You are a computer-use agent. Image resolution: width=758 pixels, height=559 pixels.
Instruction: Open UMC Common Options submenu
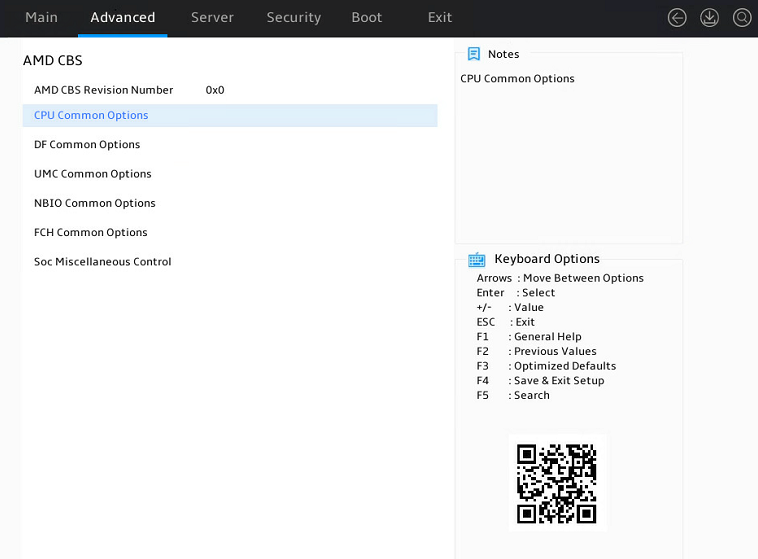point(93,174)
